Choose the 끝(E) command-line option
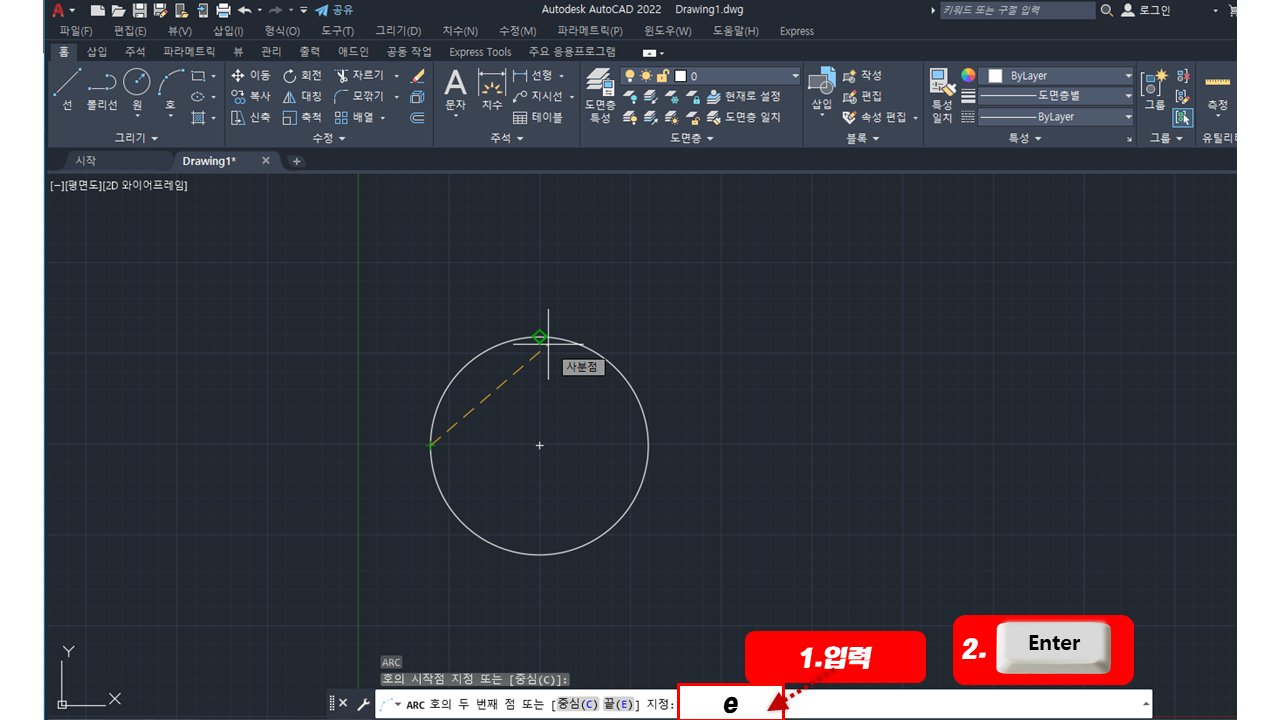This screenshot has width=1280, height=720. [x=618, y=705]
